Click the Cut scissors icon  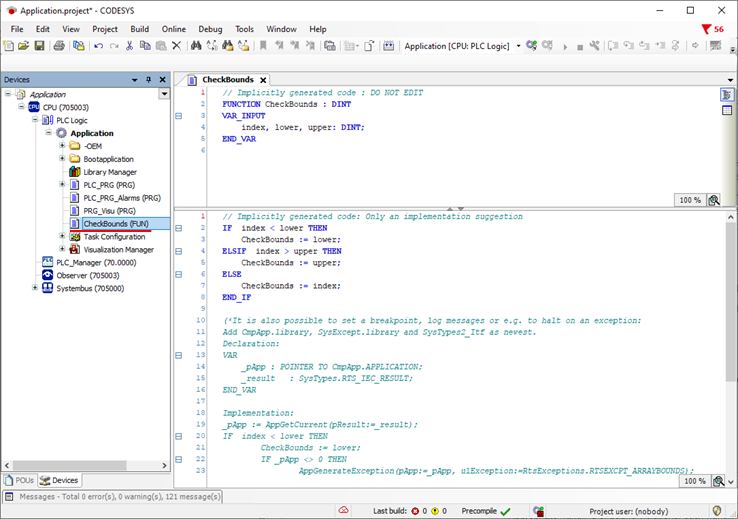[x=130, y=46]
